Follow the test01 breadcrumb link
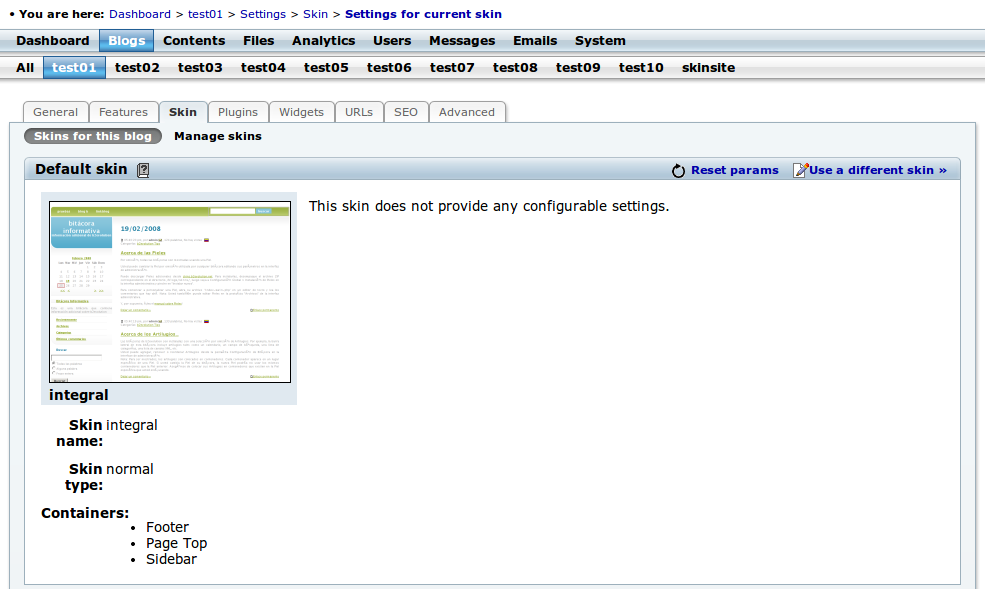The height and width of the screenshot is (589, 985). pos(205,14)
